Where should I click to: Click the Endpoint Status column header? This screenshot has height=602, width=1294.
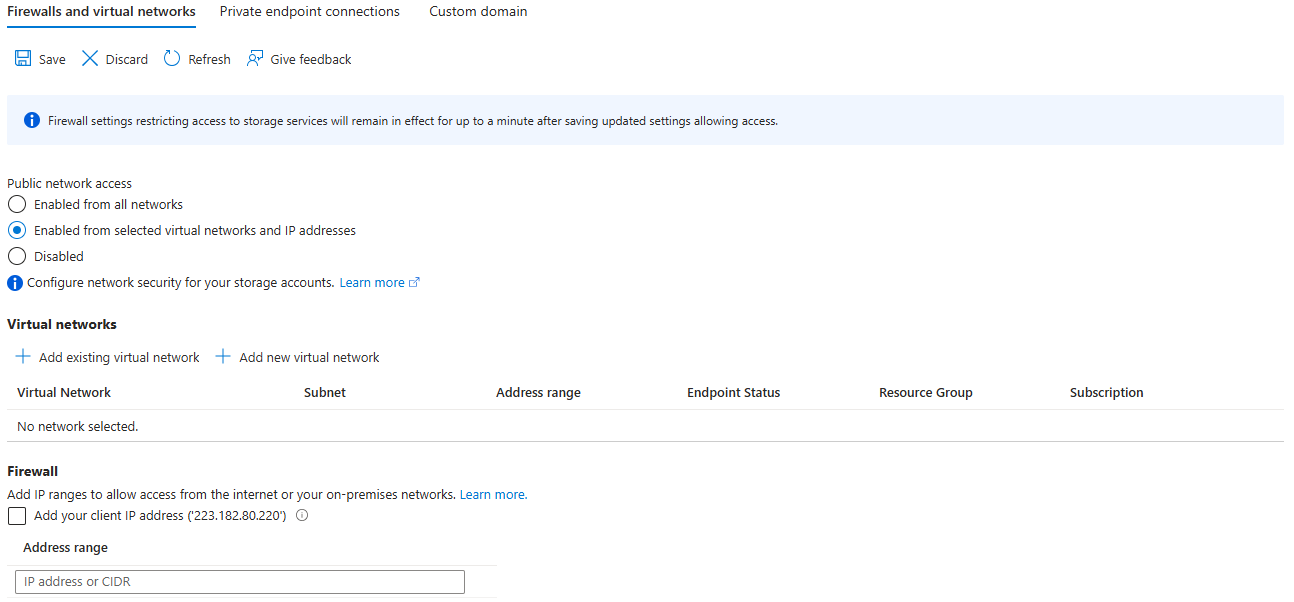[733, 392]
